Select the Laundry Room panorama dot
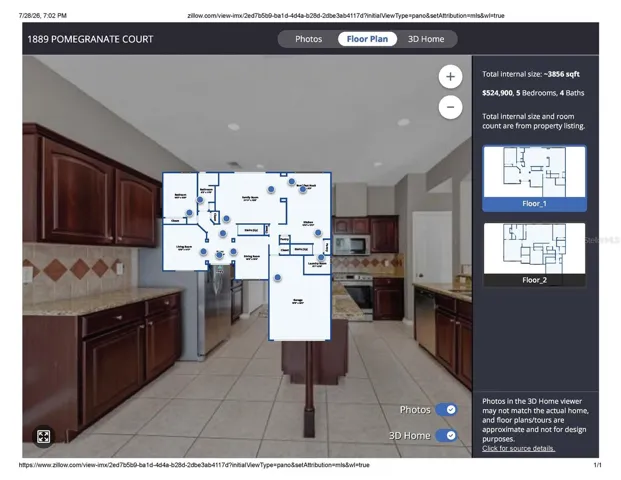 [x=321, y=257]
